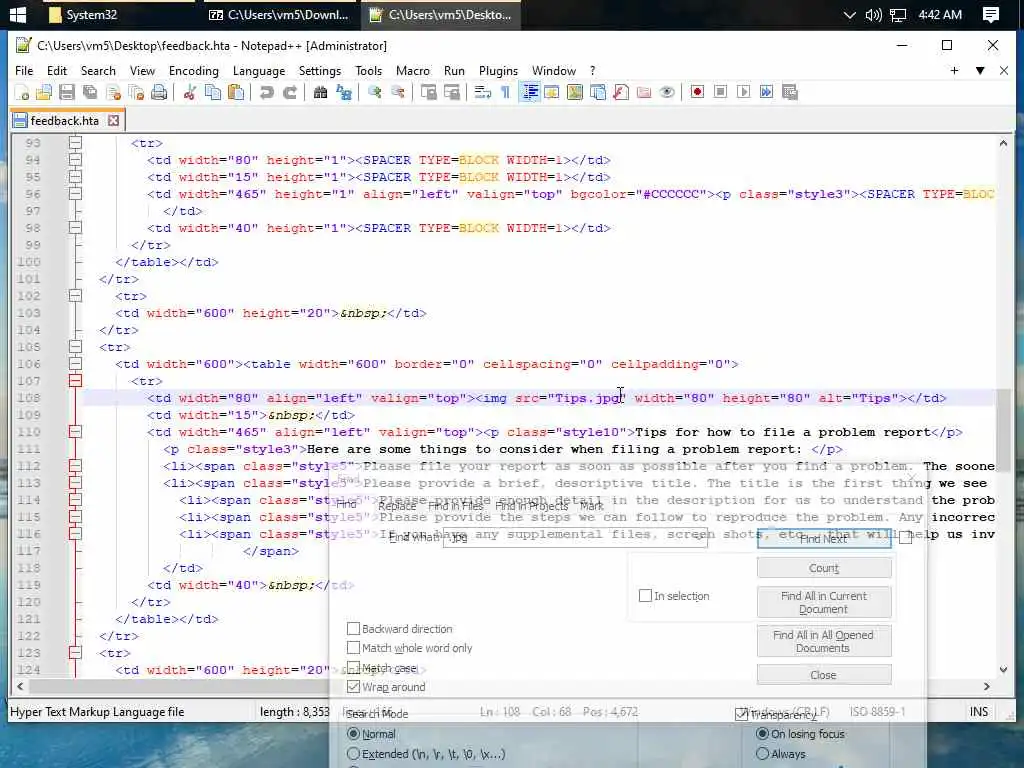Toggle the Transparency checkbox
Image resolution: width=1024 pixels, height=768 pixels.
click(741, 714)
